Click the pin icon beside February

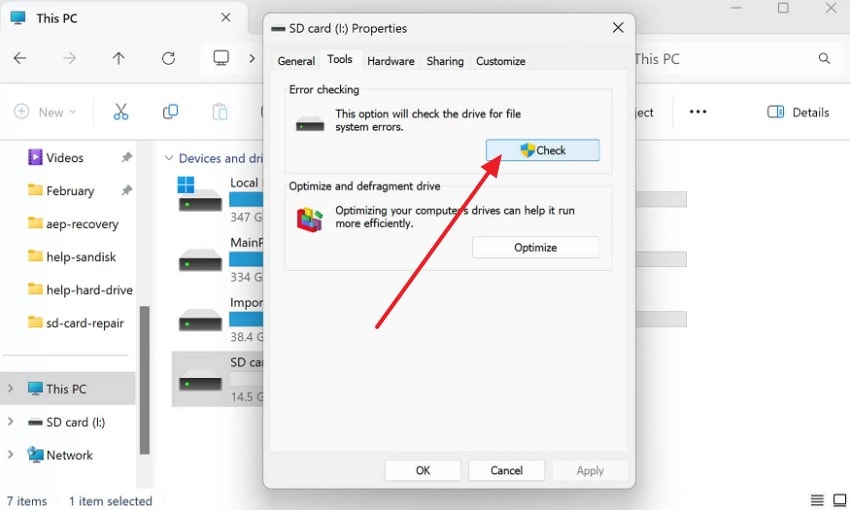point(126,190)
